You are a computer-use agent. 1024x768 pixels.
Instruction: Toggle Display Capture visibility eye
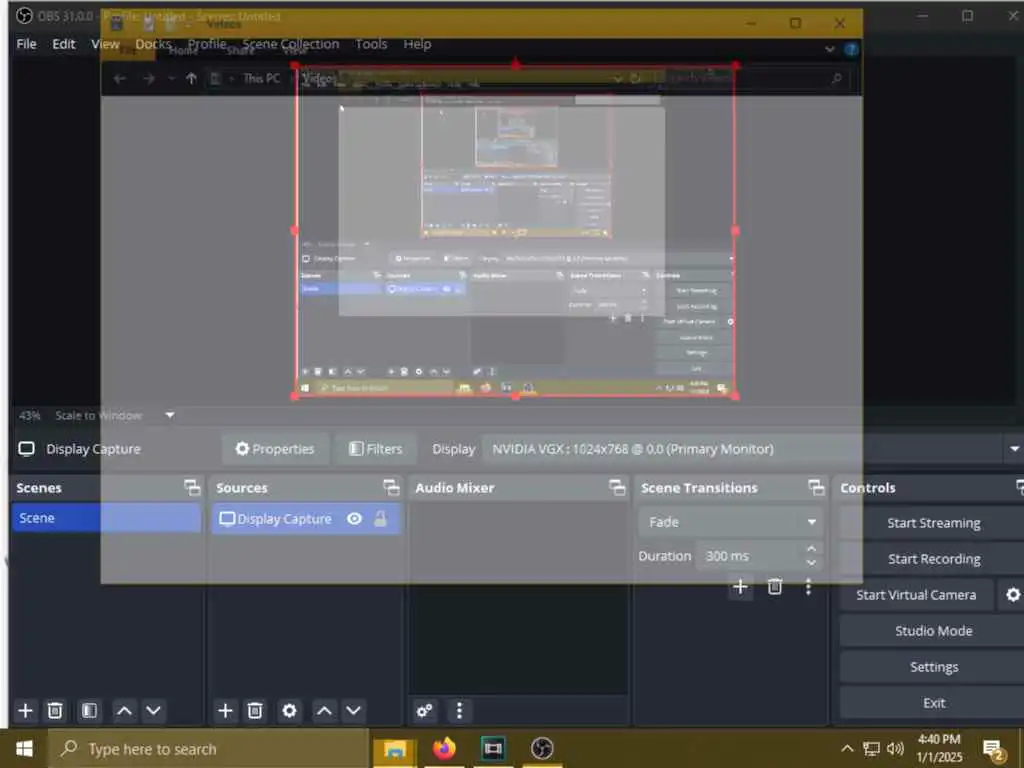(355, 519)
